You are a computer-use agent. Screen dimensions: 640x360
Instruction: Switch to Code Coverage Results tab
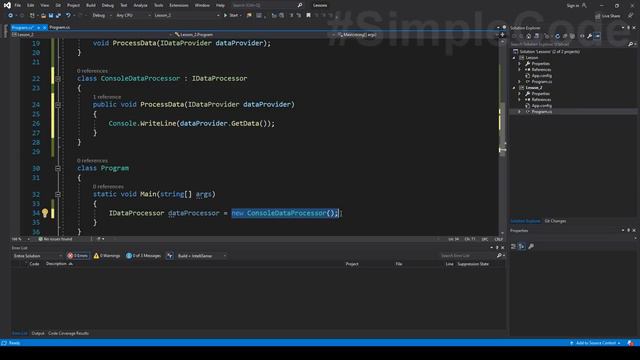68,333
